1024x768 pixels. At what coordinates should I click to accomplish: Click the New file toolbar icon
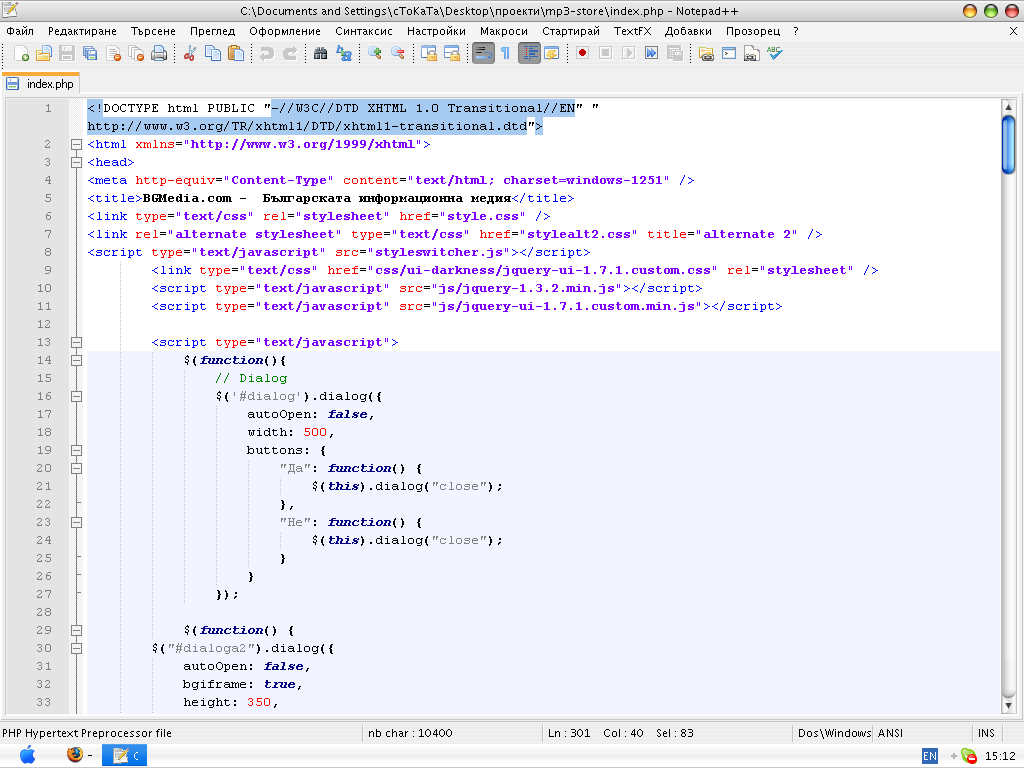pyautogui.click(x=19, y=53)
